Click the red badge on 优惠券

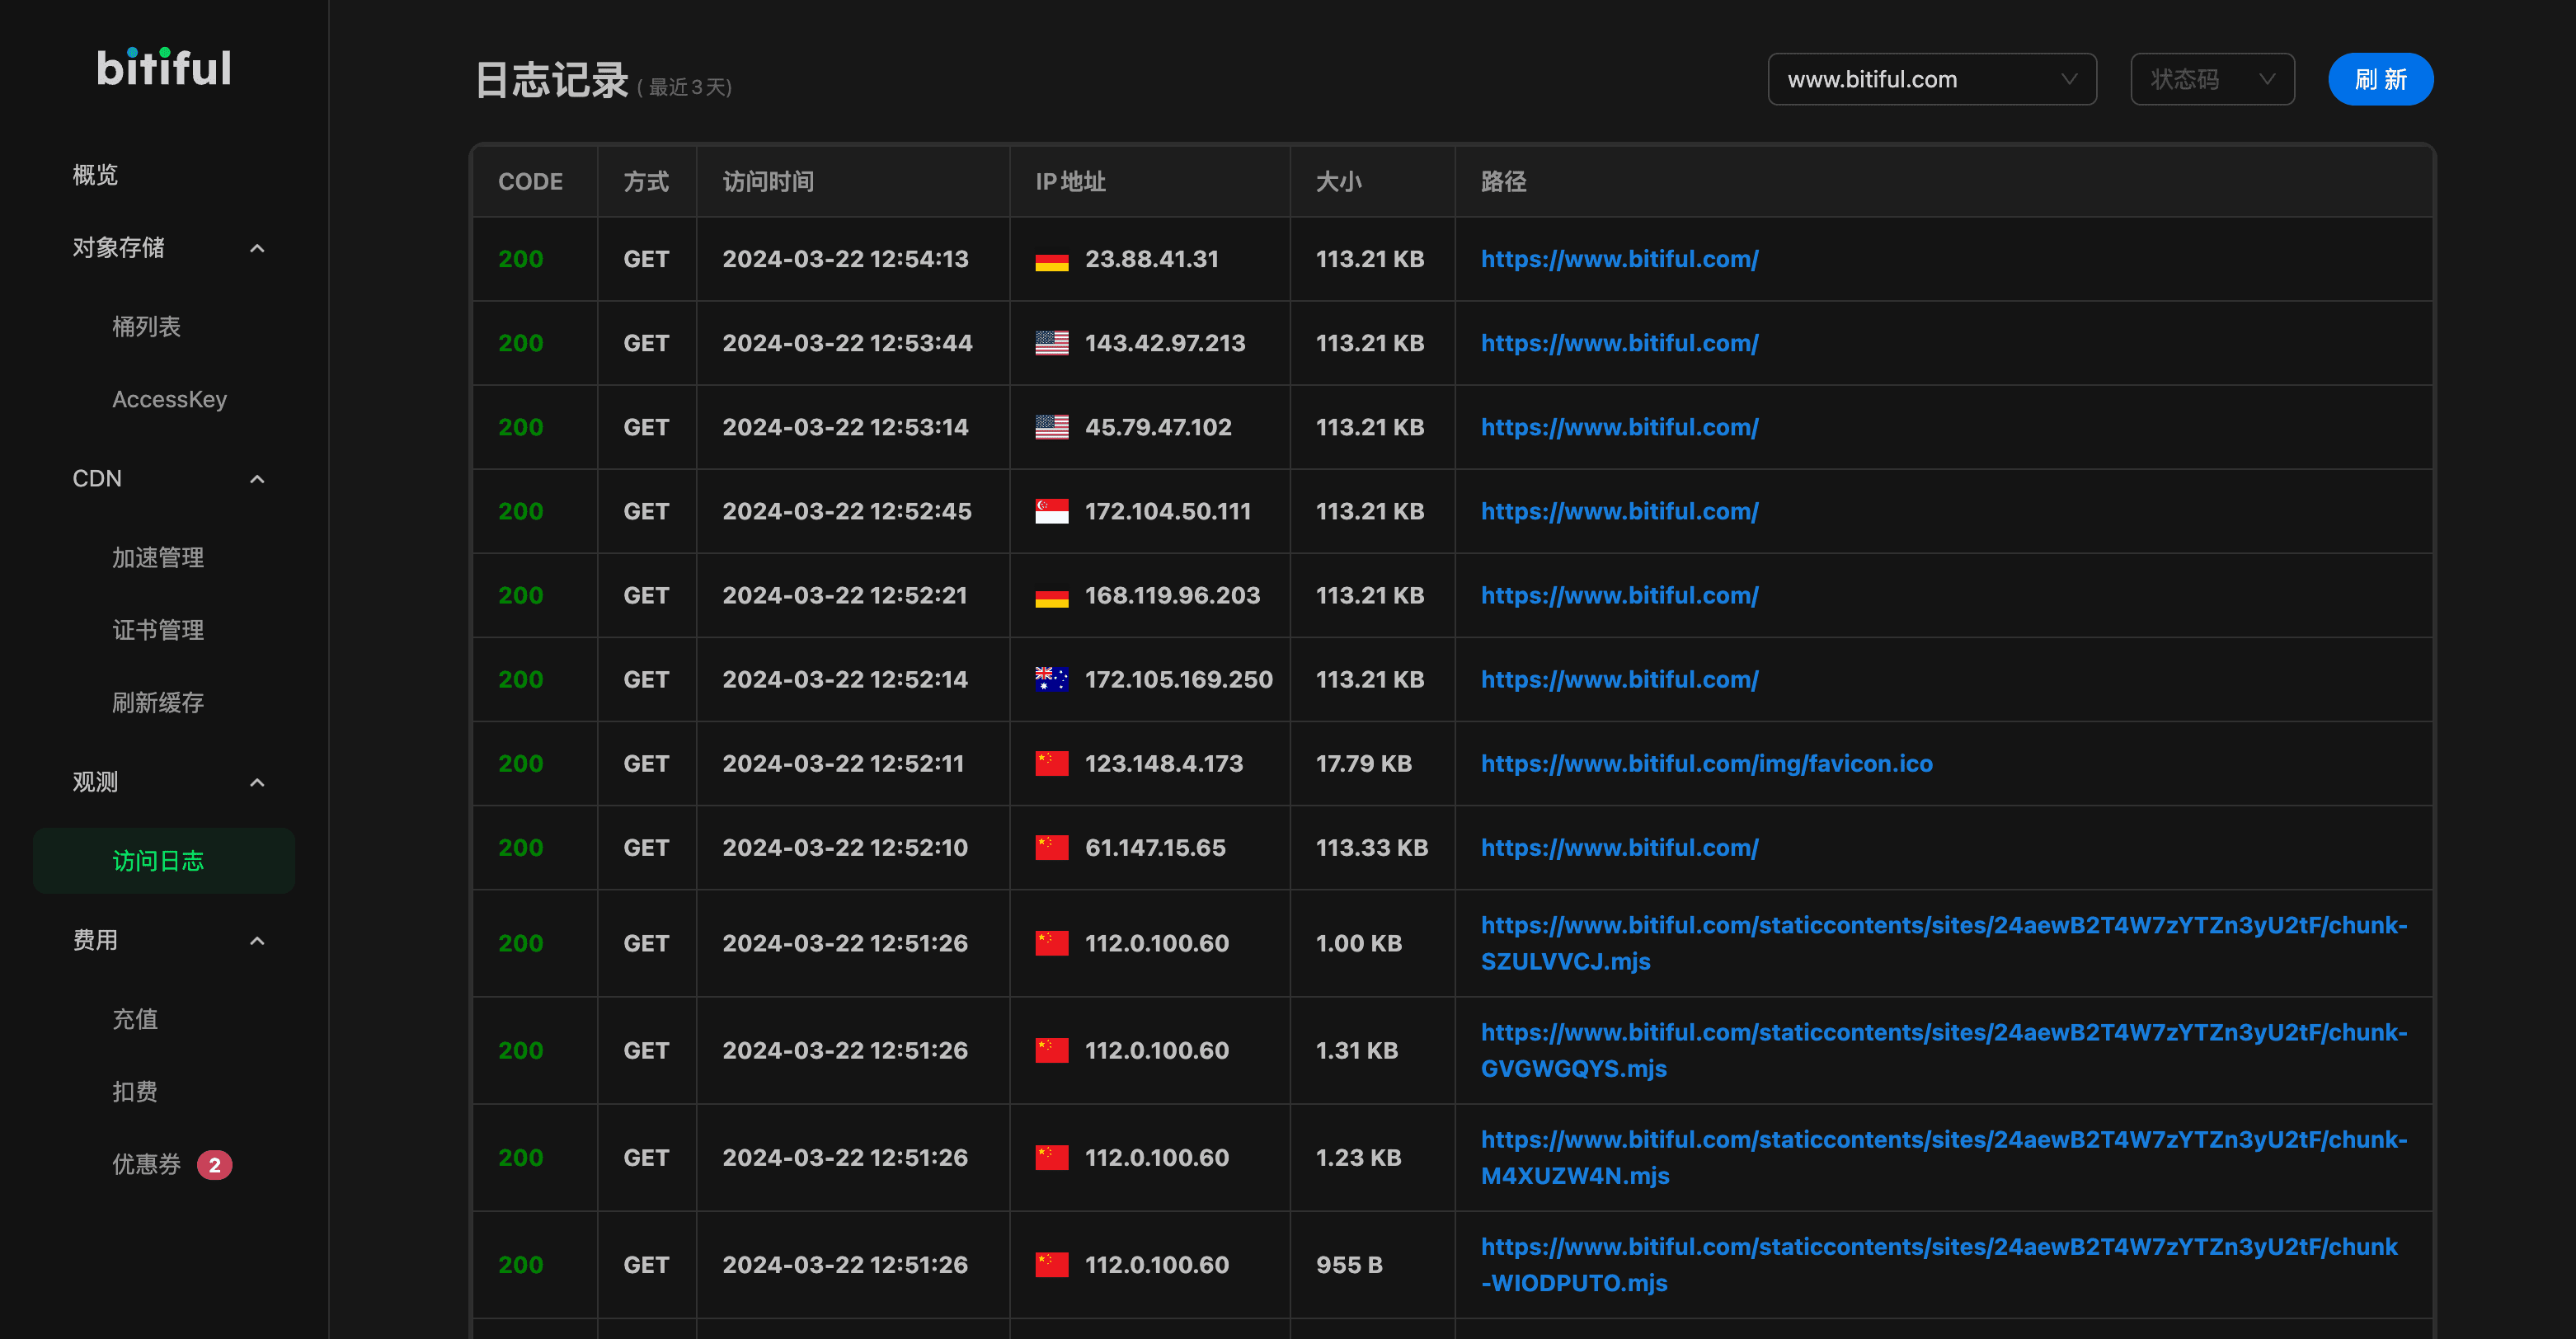tap(214, 1165)
